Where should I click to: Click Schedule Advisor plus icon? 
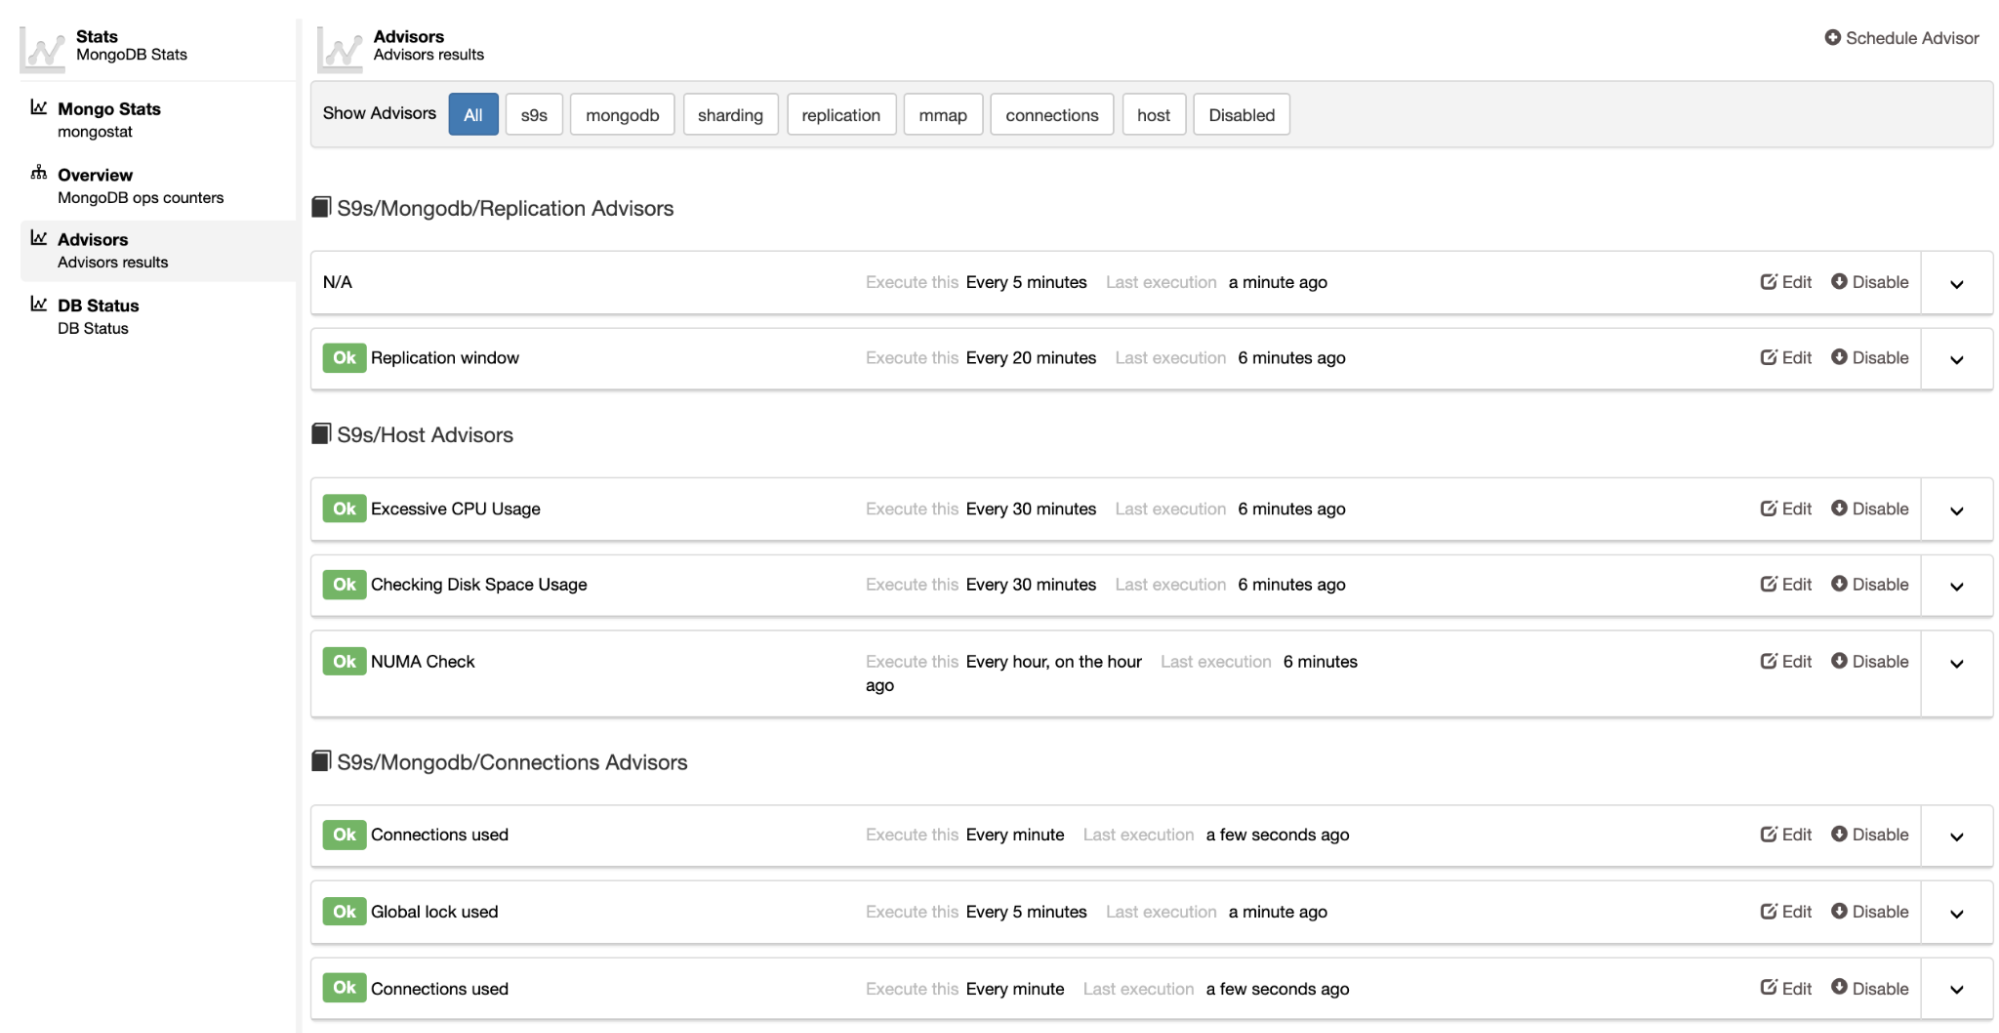[x=1832, y=37]
